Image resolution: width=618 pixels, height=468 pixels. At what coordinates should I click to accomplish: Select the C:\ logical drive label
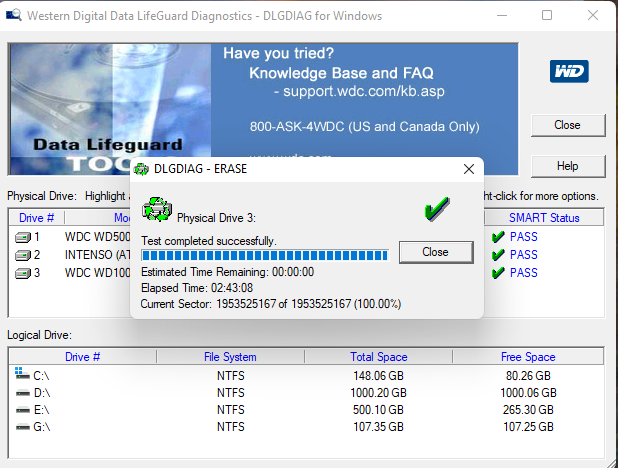coord(41,376)
